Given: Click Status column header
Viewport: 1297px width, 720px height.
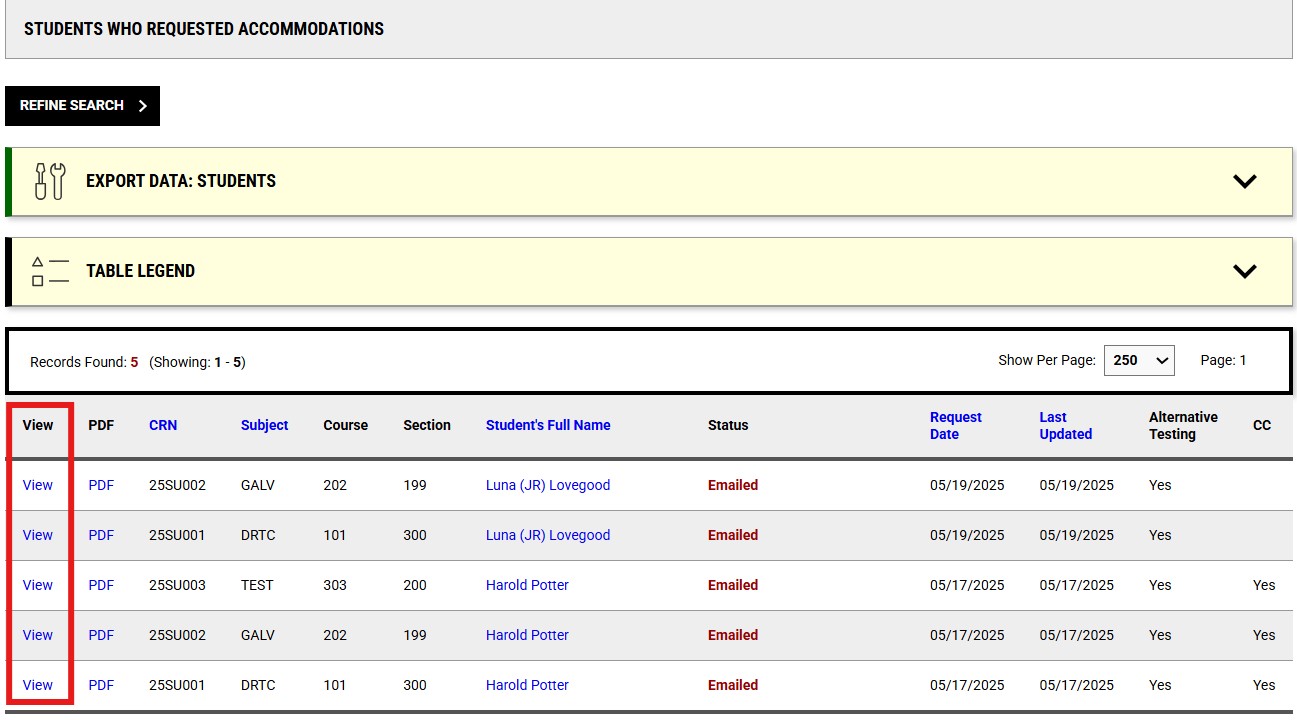Looking at the screenshot, I should [x=728, y=425].
